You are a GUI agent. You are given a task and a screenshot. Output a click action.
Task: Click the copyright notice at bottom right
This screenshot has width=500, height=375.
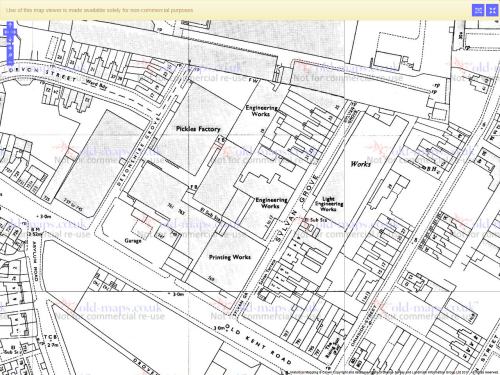pos(393,372)
